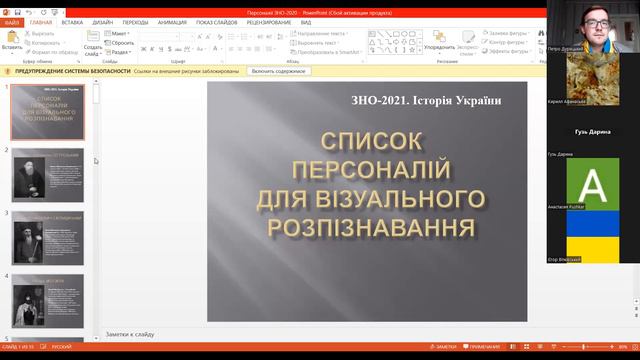Open the Макет layout dropdown
The width and height of the screenshot is (640, 360).
[x=117, y=33]
